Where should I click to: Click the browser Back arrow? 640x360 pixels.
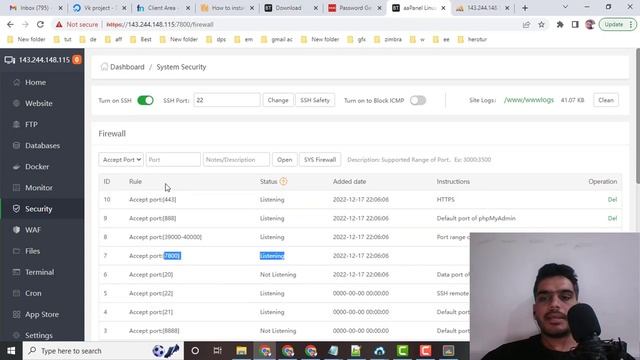(11, 24)
